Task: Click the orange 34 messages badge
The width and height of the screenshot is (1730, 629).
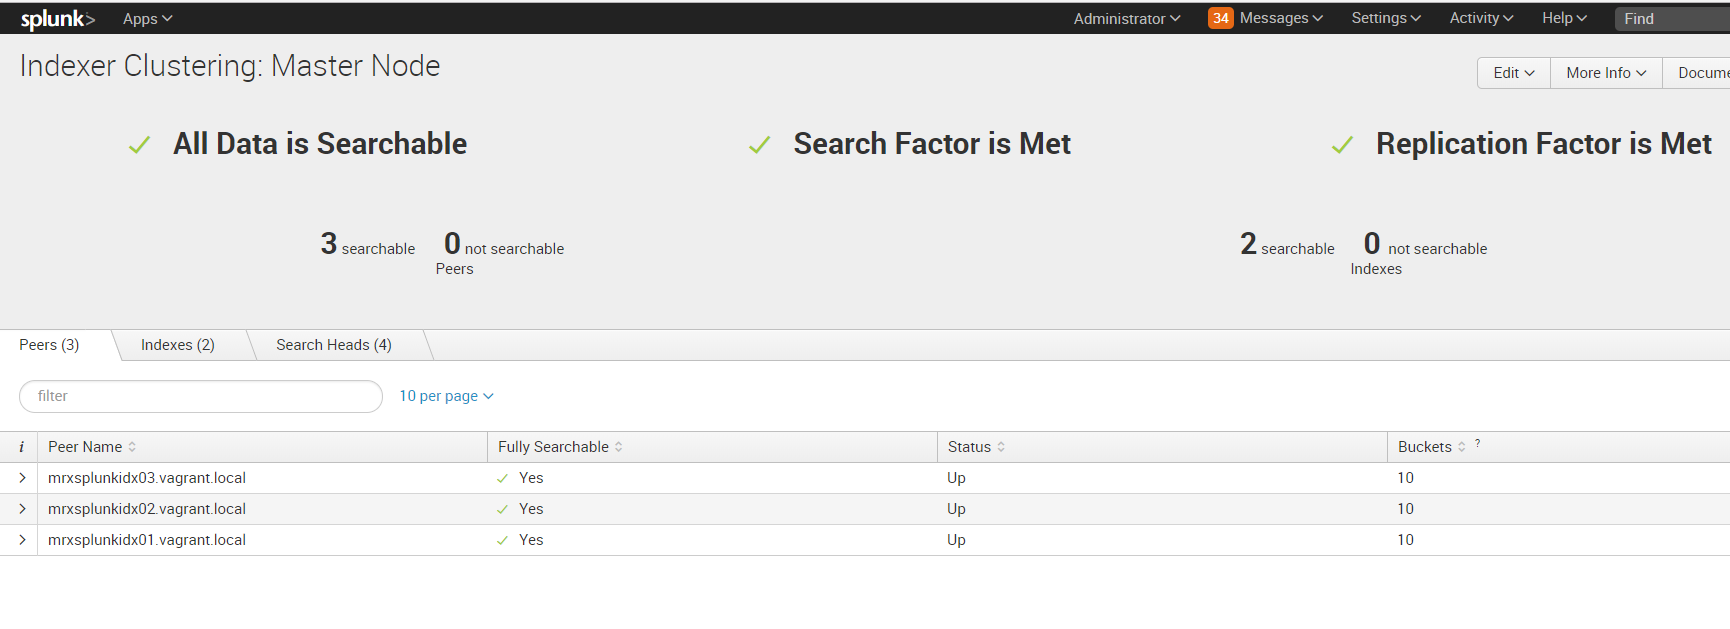Action: pyautogui.click(x=1220, y=18)
